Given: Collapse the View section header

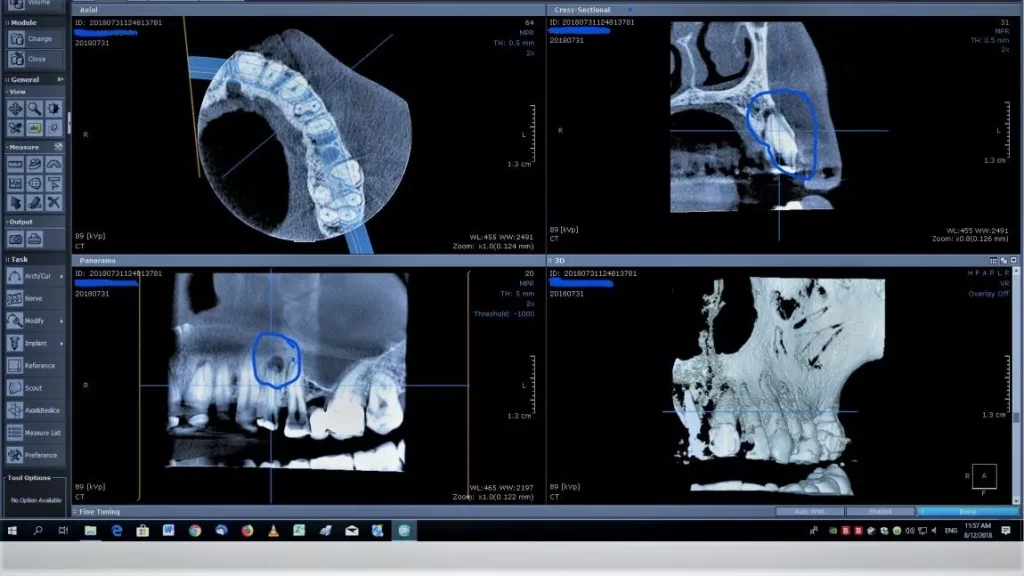Looking at the screenshot, I should point(9,91).
